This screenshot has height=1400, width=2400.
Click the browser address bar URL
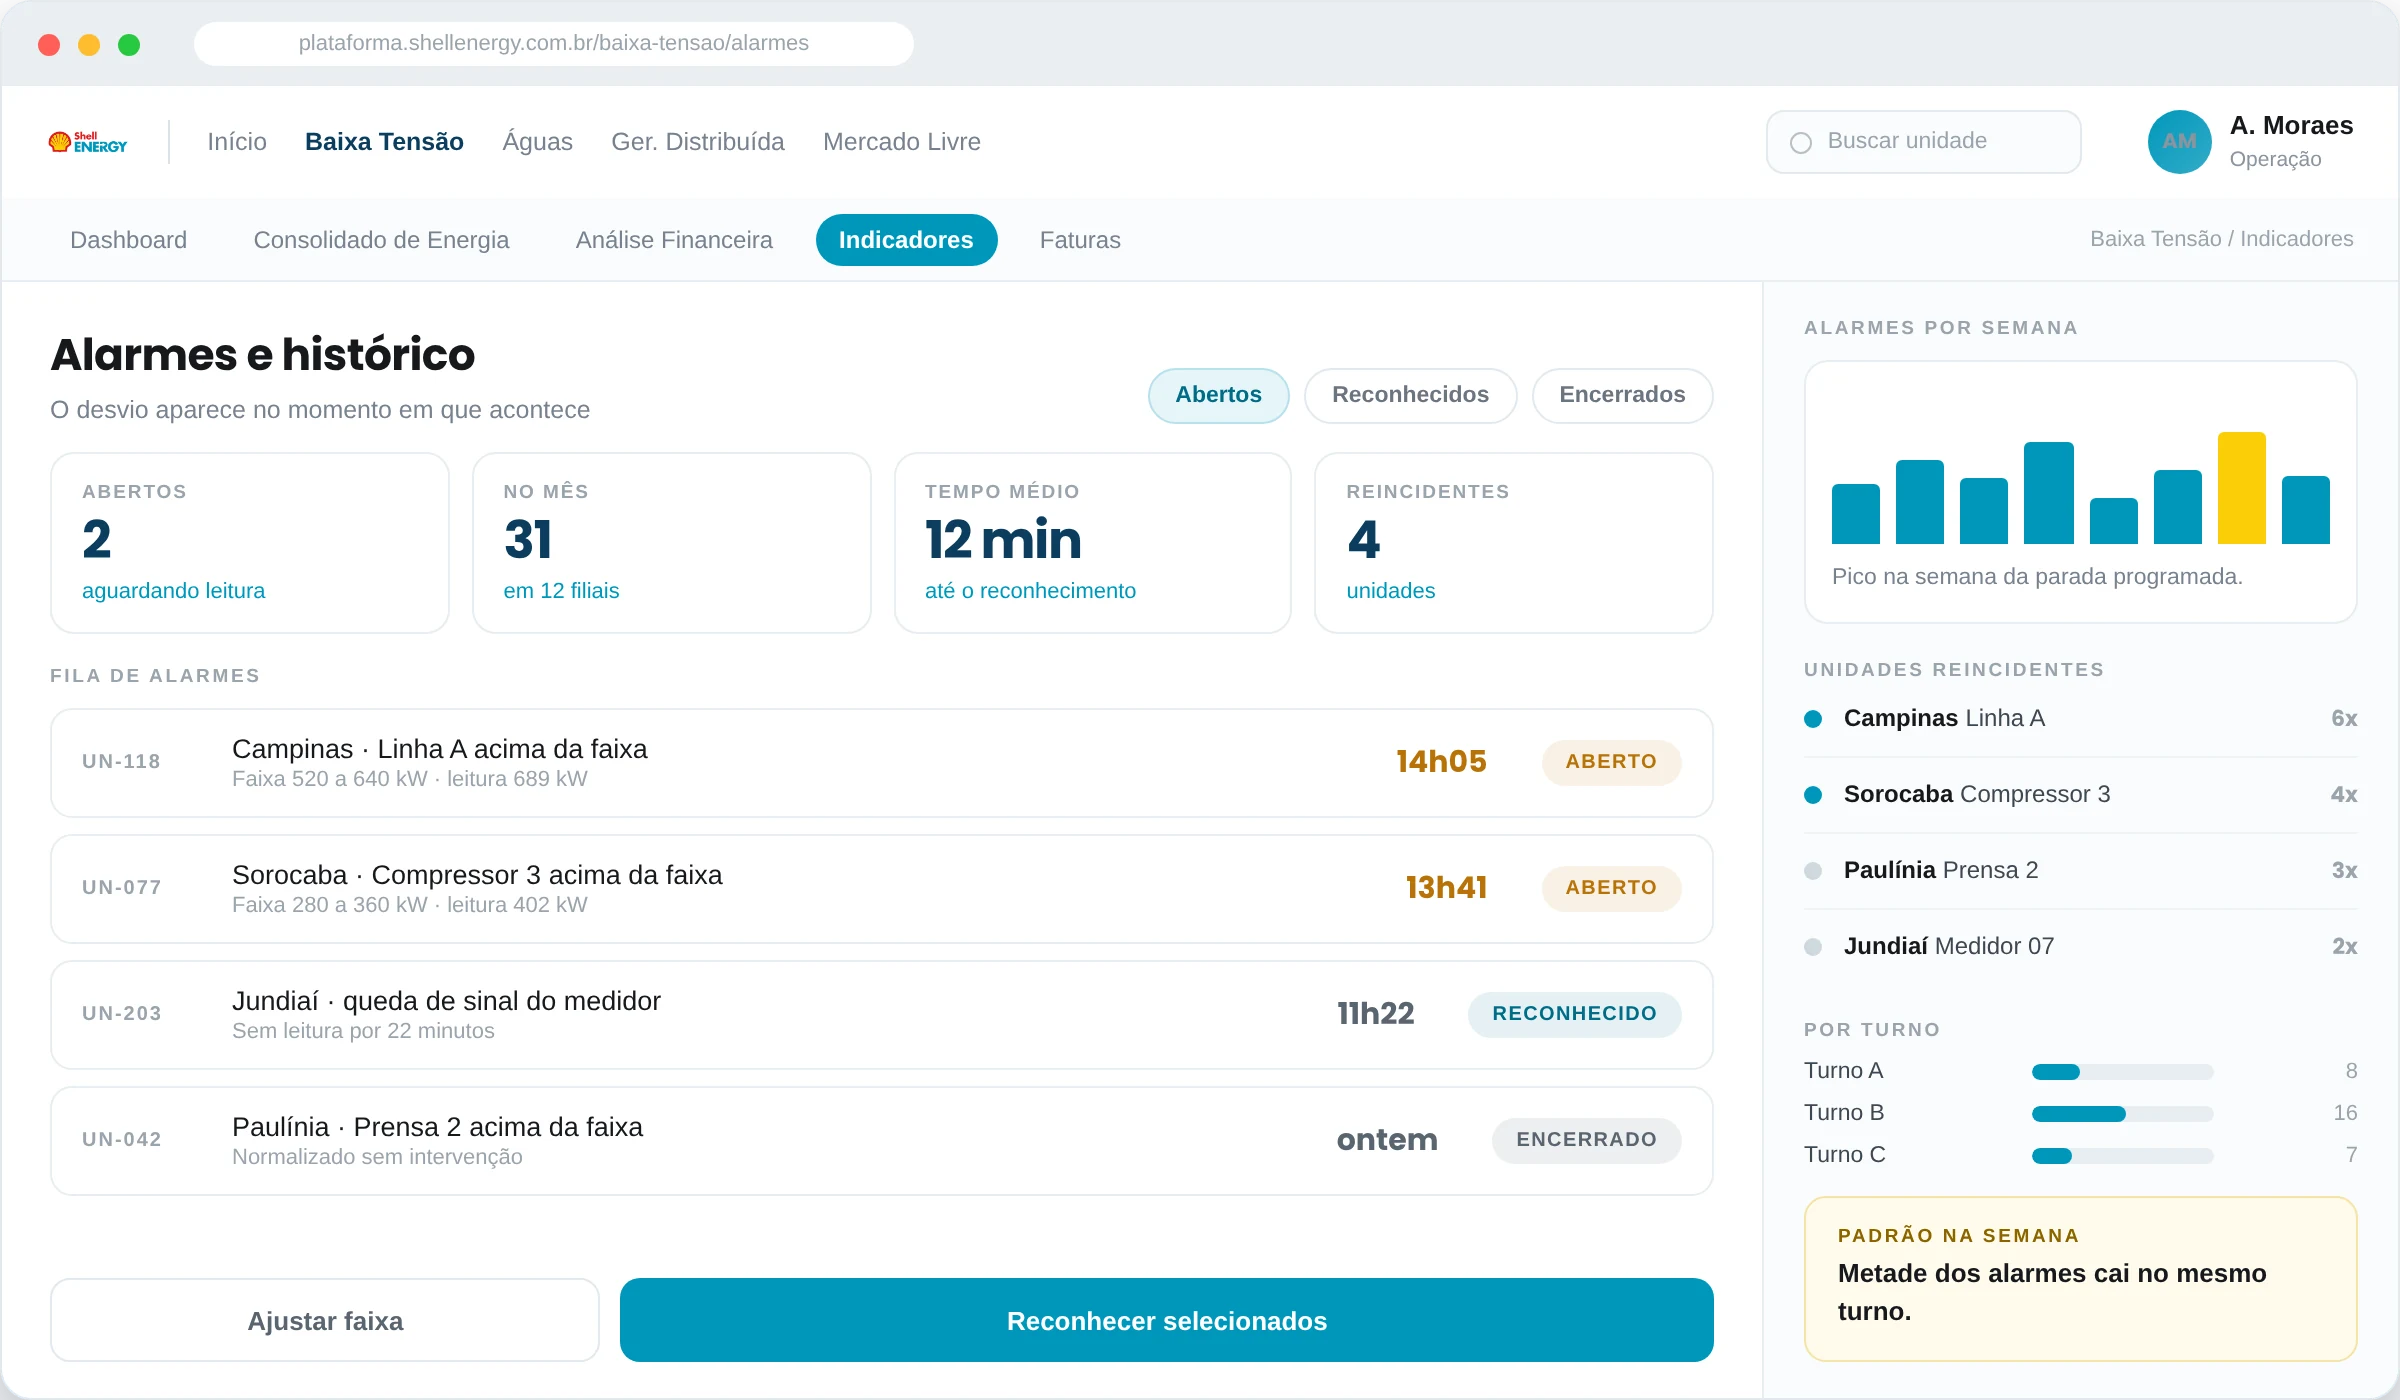coord(553,43)
